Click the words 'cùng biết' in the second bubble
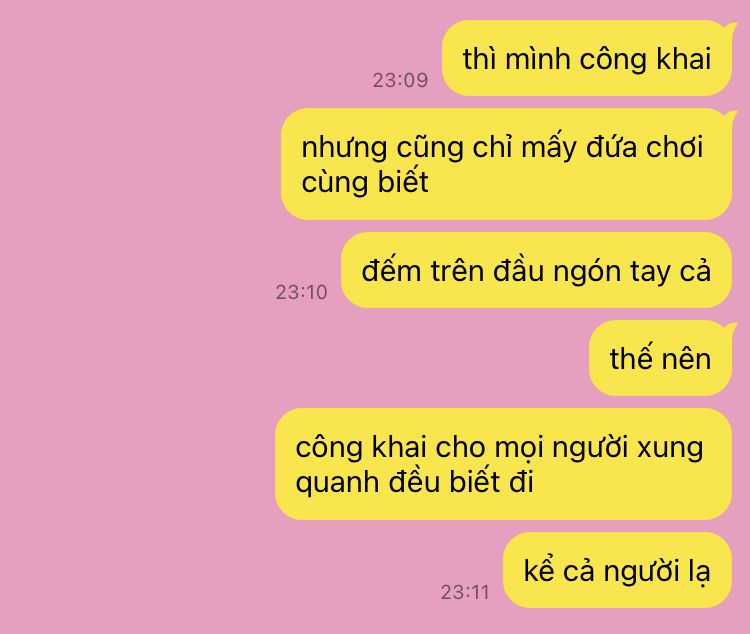This screenshot has height=634, width=750. pos(365,182)
